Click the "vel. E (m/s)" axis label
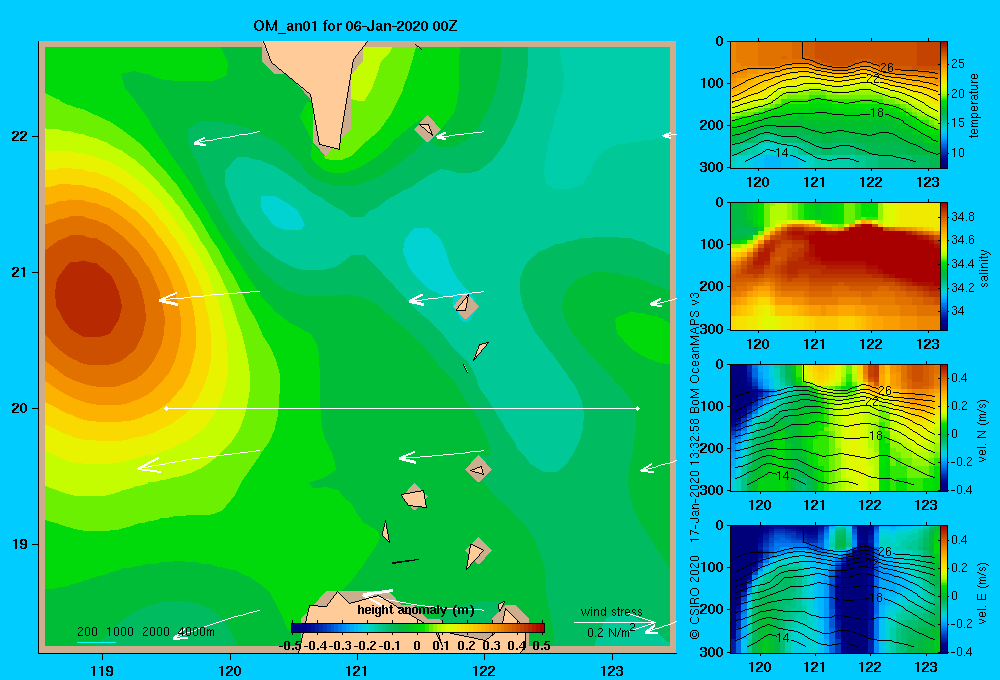1000x680 pixels. pyautogui.click(x=983, y=592)
